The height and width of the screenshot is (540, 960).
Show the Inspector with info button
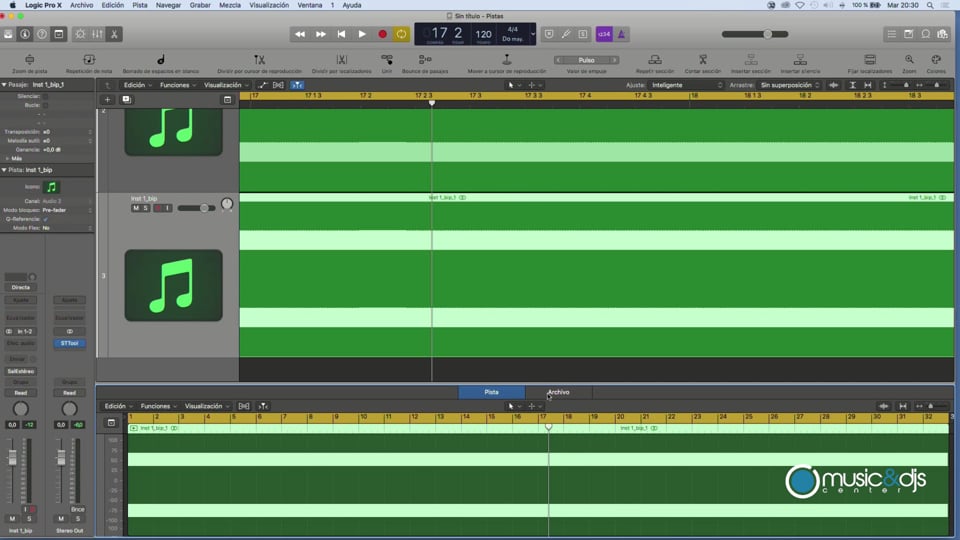pos(25,34)
